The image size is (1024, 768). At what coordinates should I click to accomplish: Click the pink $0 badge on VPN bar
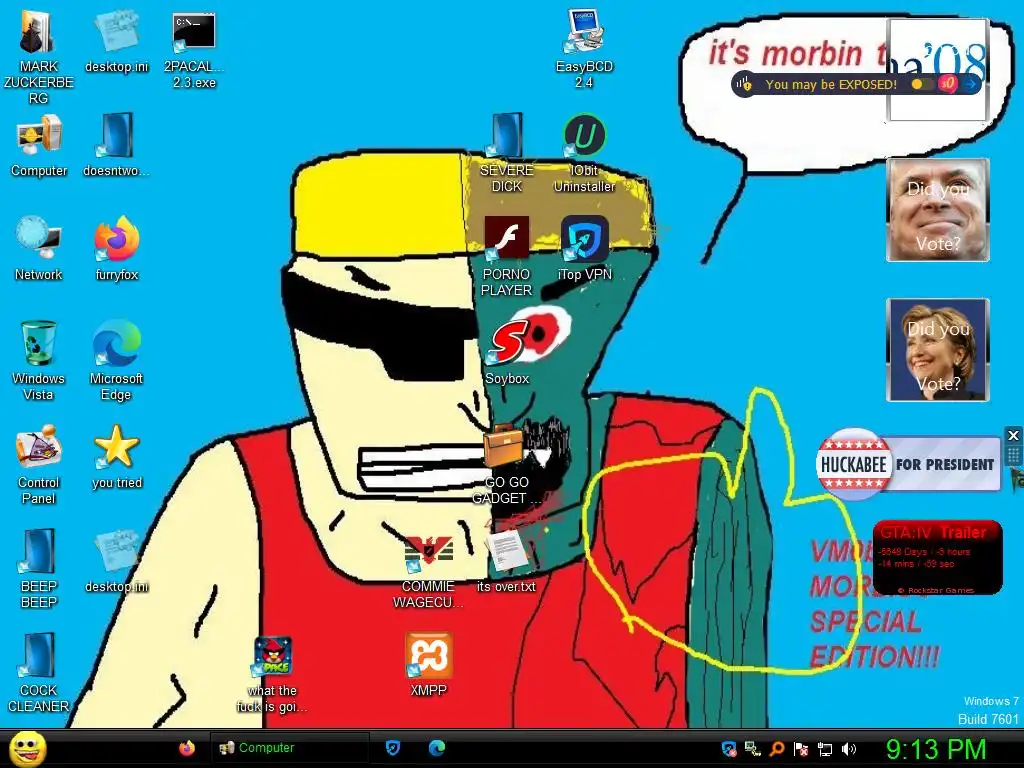[947, 84]
